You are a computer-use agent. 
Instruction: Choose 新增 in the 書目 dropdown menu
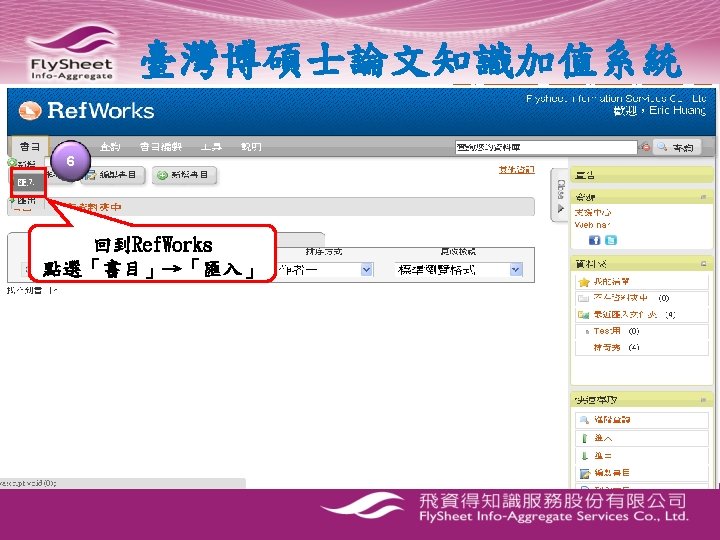pyautogui.click(x=22, y=163)
